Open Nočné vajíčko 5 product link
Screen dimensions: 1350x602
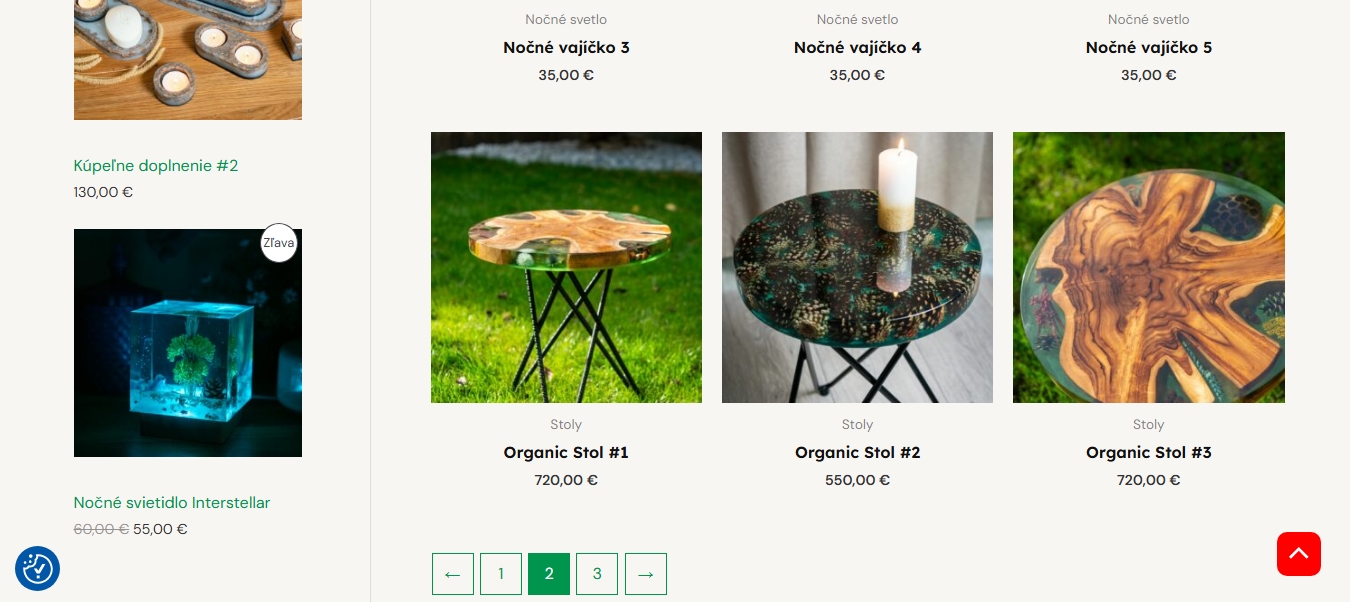click(1149, 47)
